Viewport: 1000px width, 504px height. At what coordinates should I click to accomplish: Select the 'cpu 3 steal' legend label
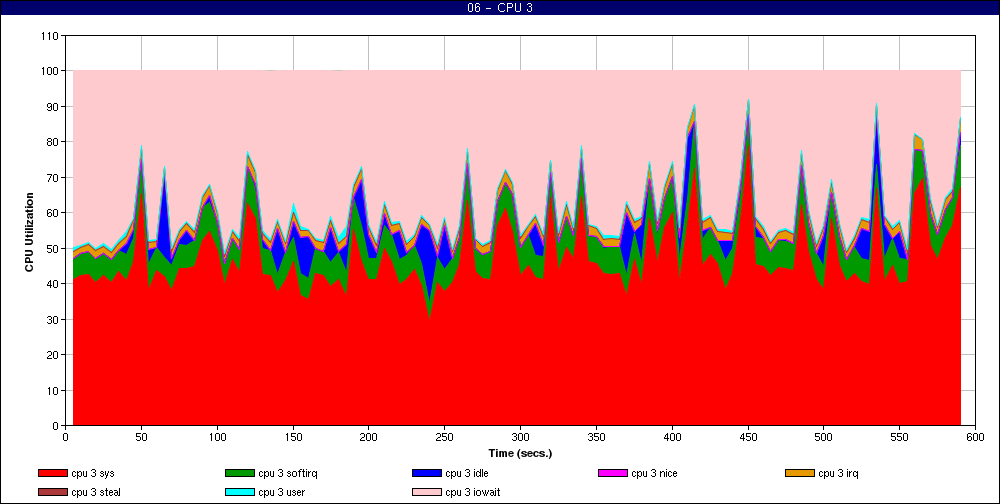click(96, 493)
